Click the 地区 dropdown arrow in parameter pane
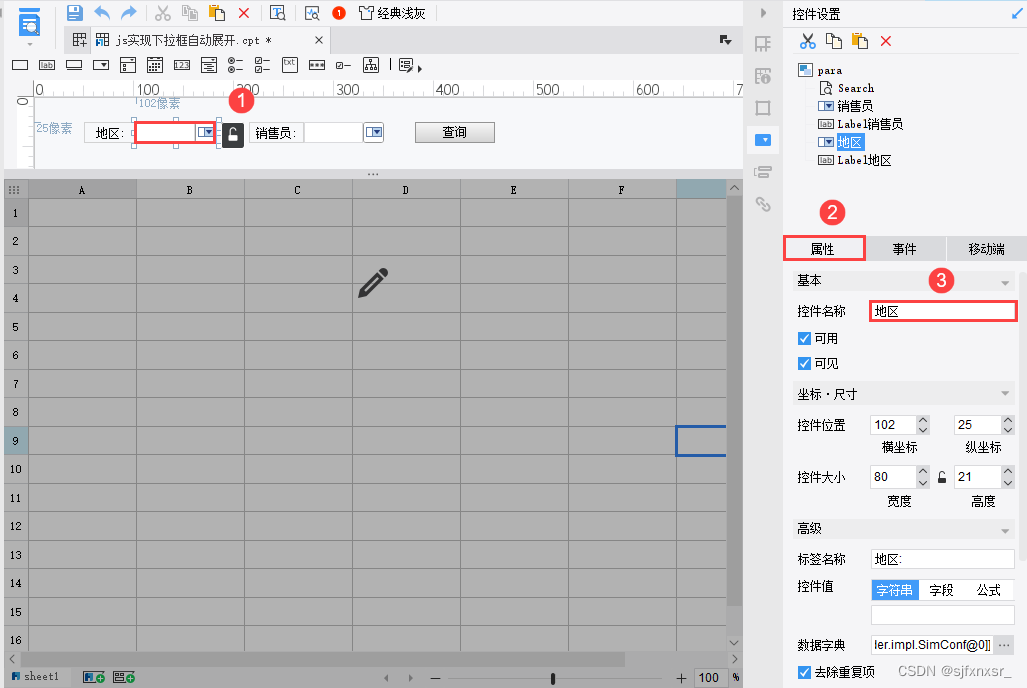The width and height of the screenshot is (1027, 688). click(x=206, y=132)
